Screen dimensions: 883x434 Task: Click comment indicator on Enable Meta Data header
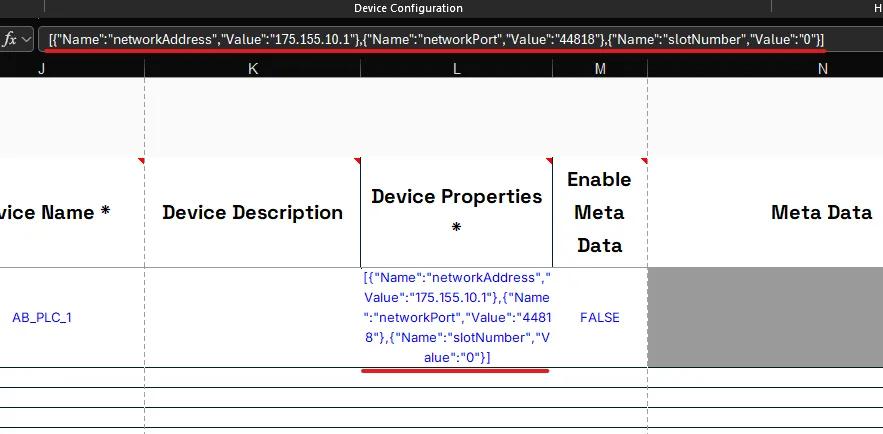[x=645, y=160]
